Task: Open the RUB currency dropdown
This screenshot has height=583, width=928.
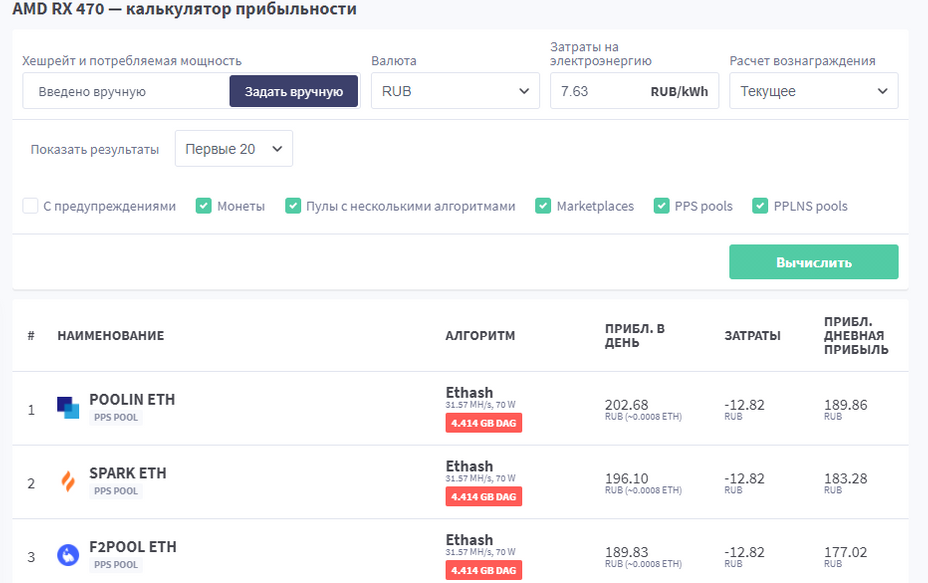Action: 455,91
